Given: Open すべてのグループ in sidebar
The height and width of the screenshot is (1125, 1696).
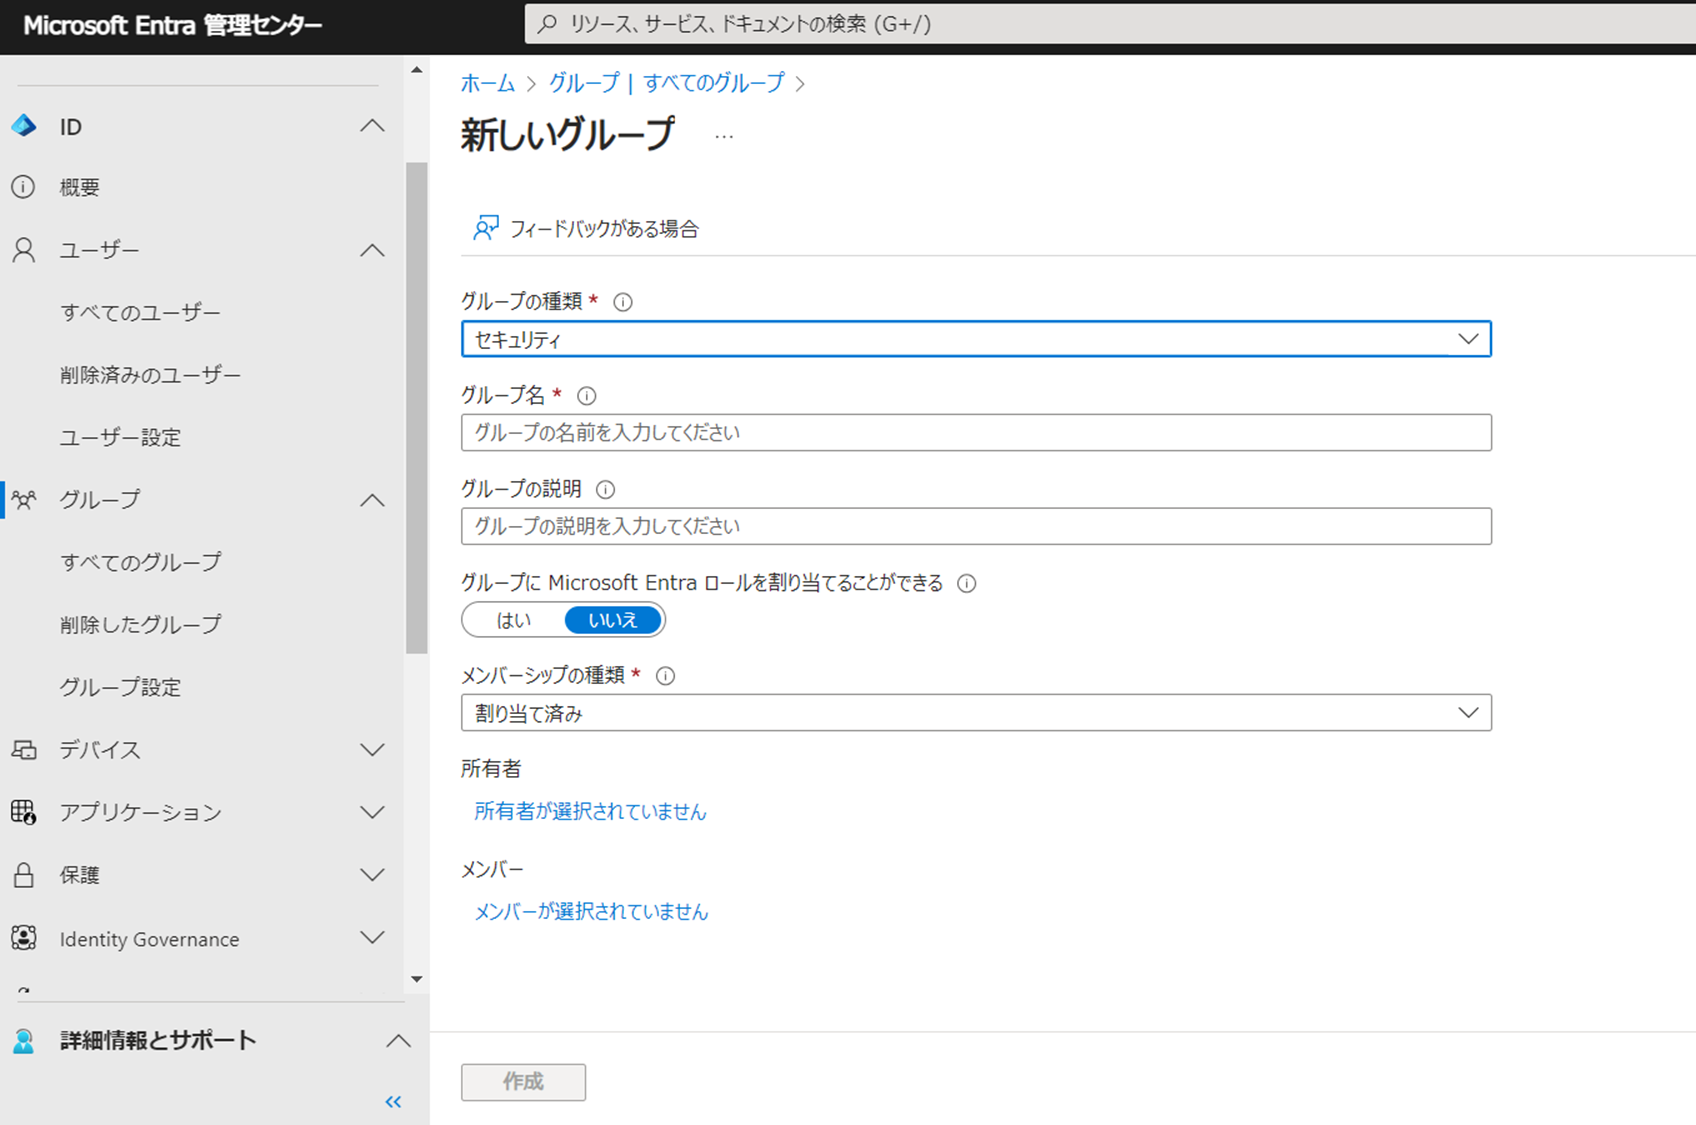Looking at the screenshot, I should [140, 562].
